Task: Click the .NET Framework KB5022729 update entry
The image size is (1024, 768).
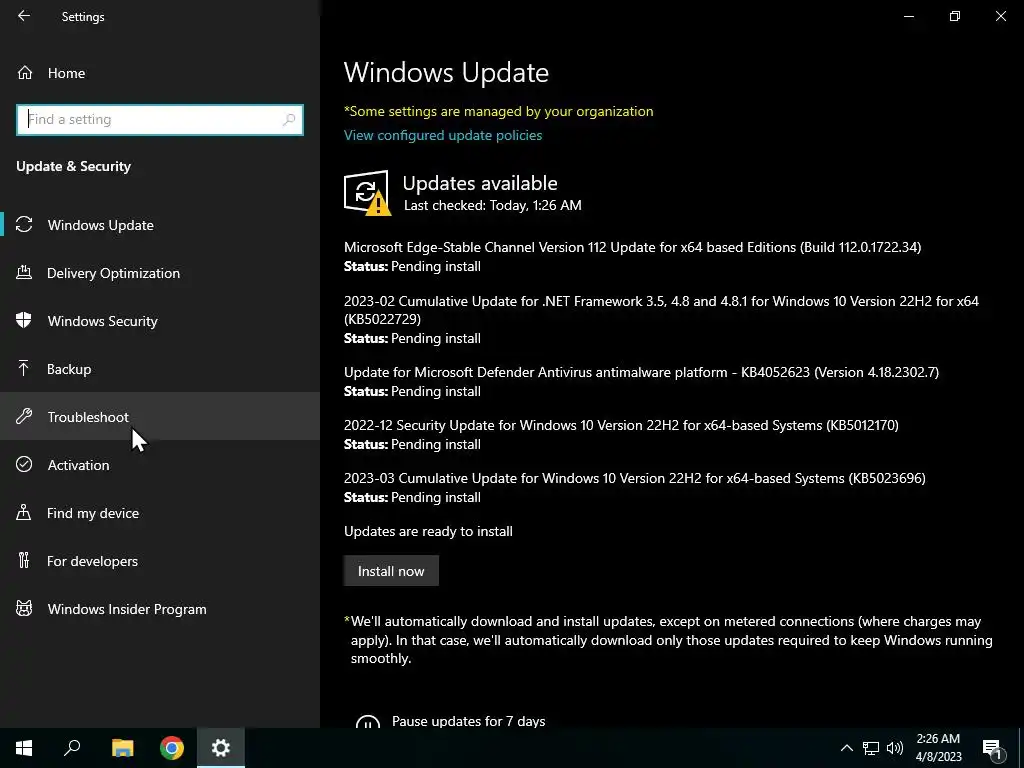Action: tap(661, 319)
